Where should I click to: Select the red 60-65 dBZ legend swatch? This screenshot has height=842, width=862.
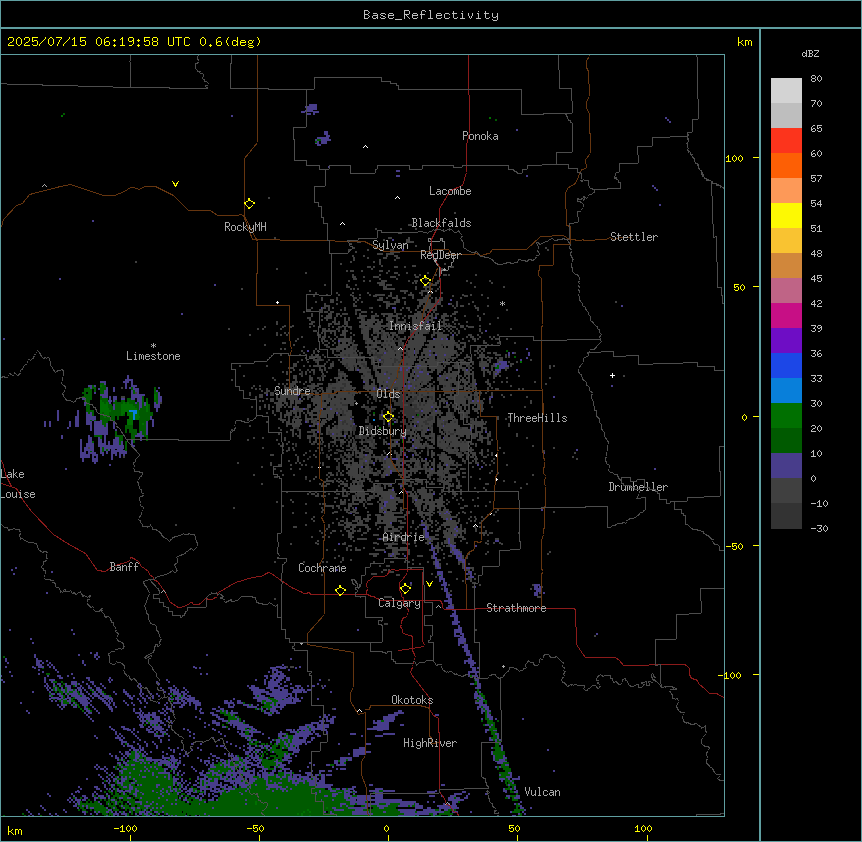pyautogui.click(x=786, y=141)
